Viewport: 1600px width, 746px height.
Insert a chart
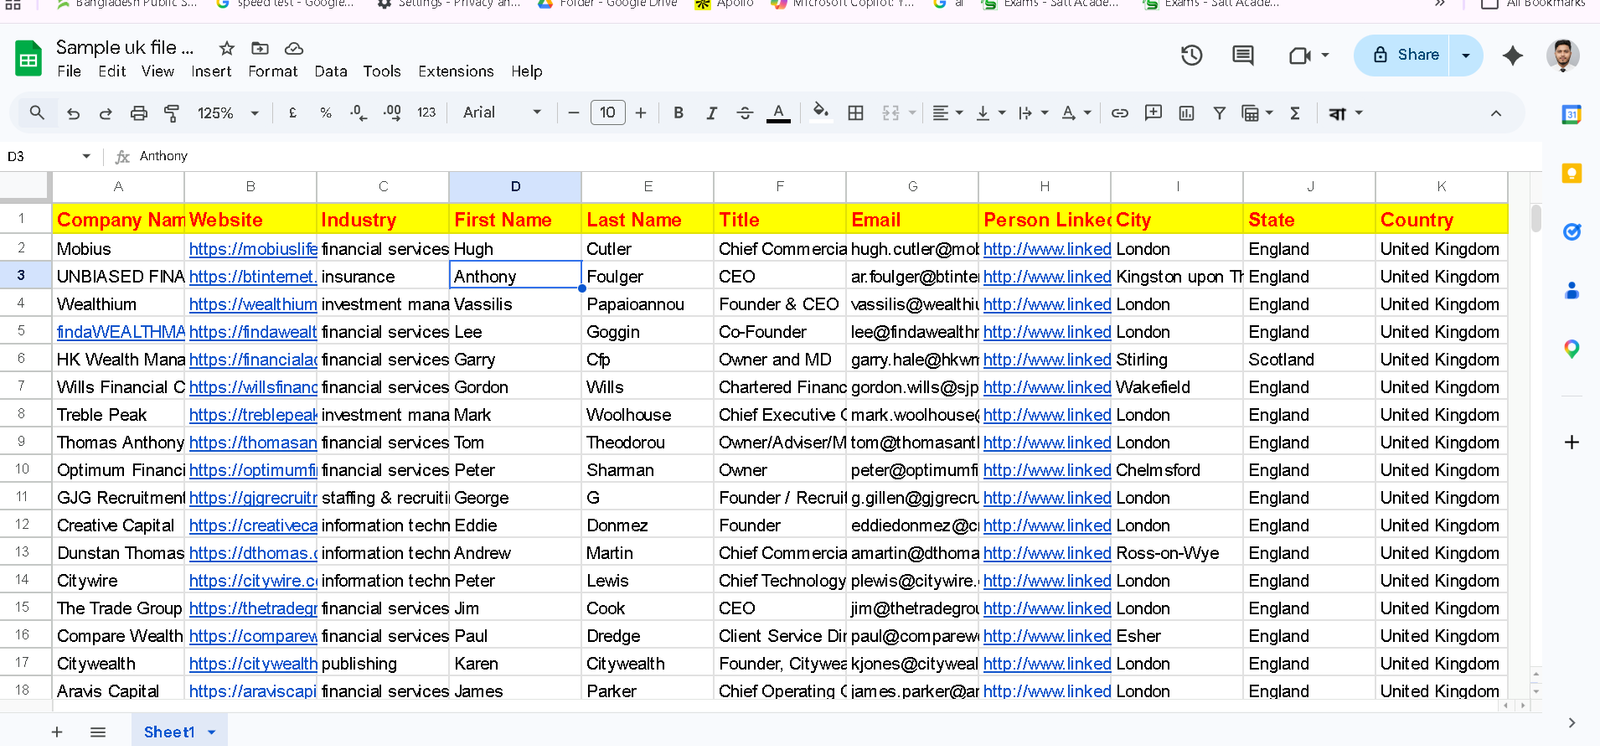click(1186, 113)
